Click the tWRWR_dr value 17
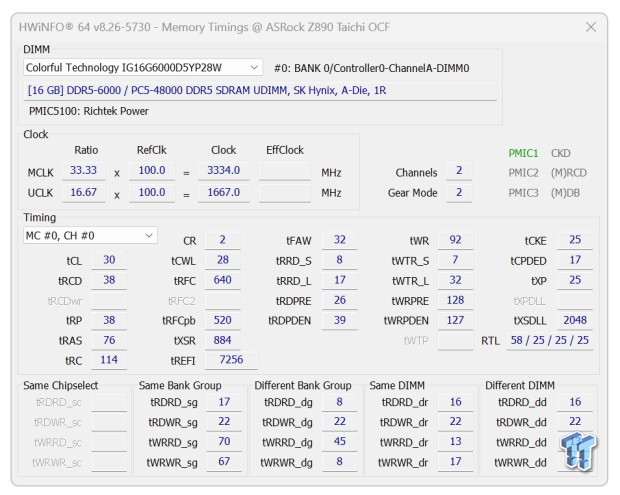Screen dimensions: 620x495 point(456,462)
